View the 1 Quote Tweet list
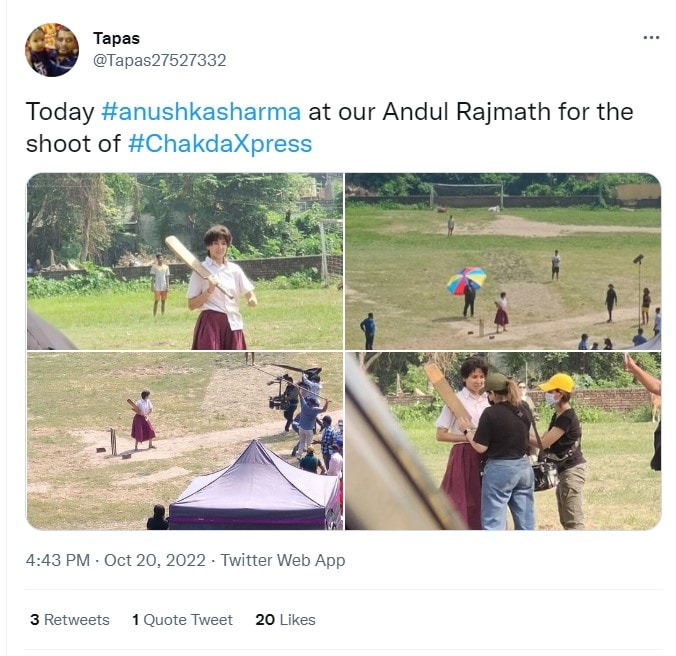The image size is (676, 656). click(182, 620)
